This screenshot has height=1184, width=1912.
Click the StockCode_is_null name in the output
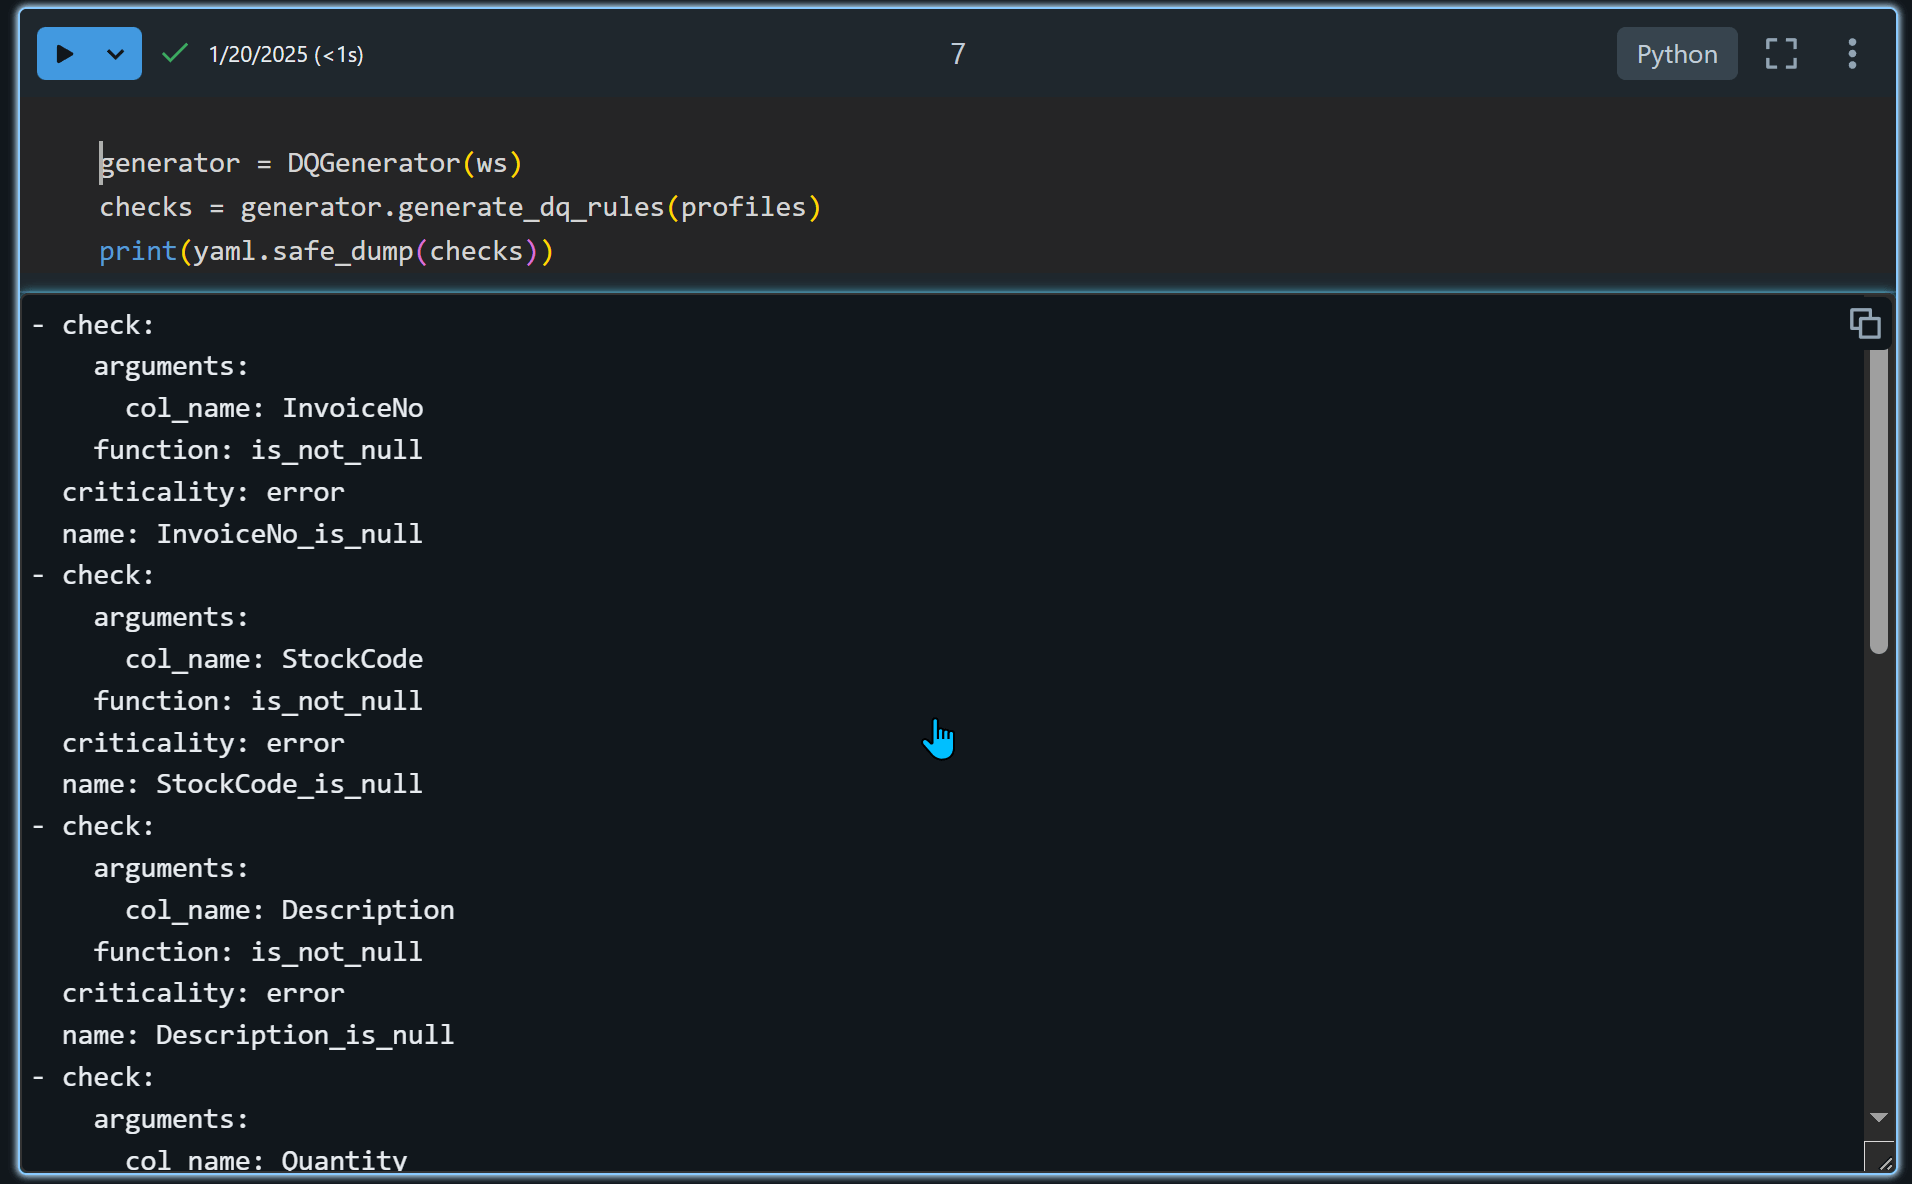[289, 784]
